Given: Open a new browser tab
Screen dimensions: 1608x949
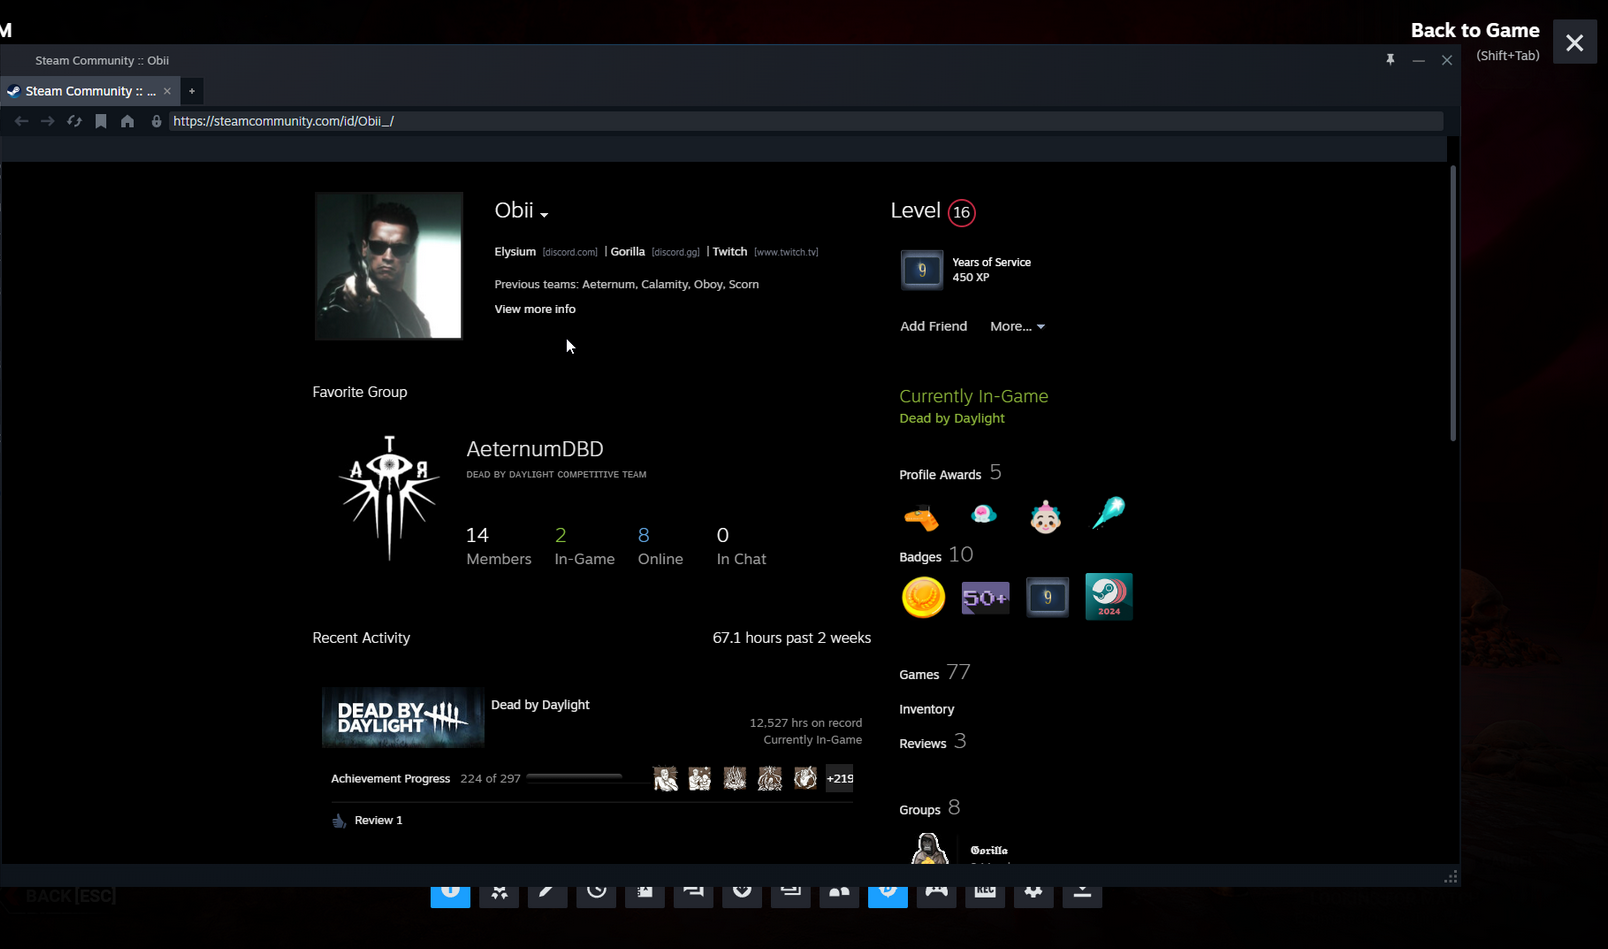Looking at the screenshot, I should (x=192, y=91).
